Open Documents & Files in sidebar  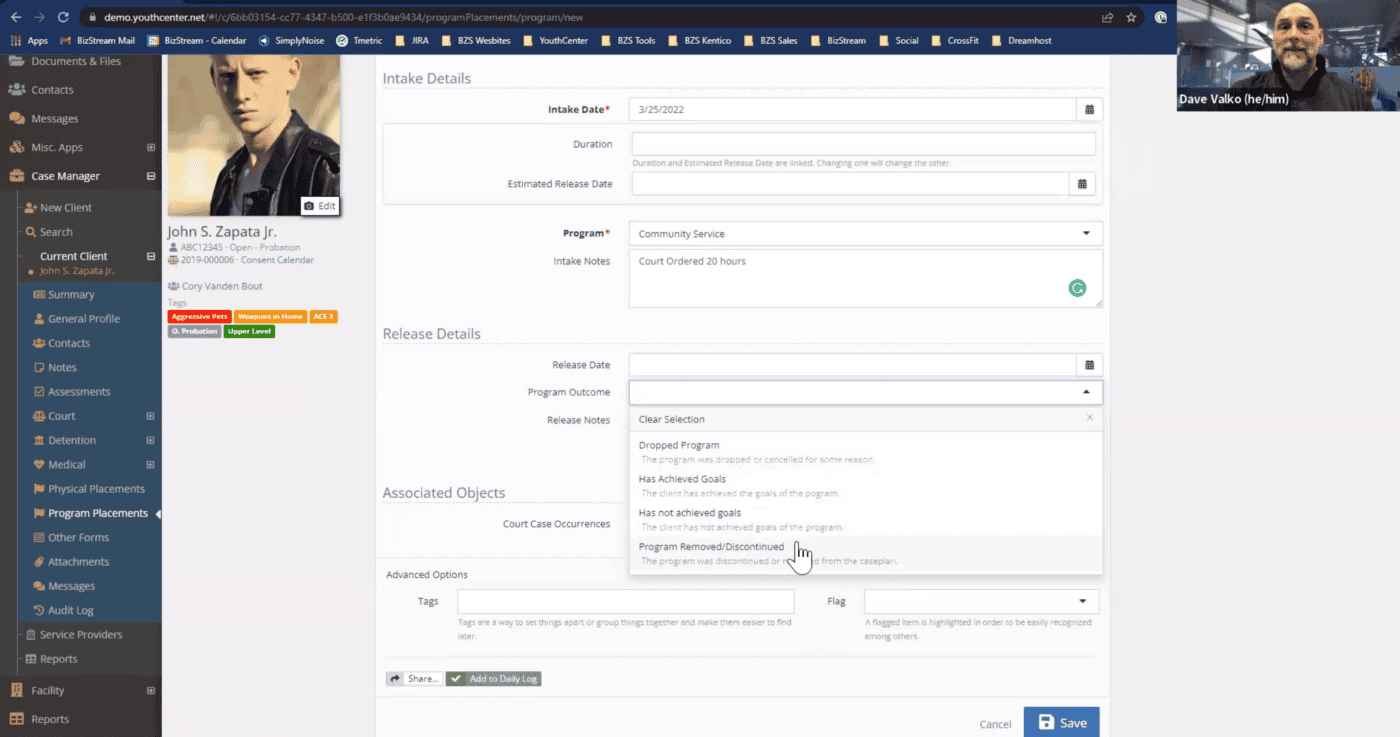(75, 61)
